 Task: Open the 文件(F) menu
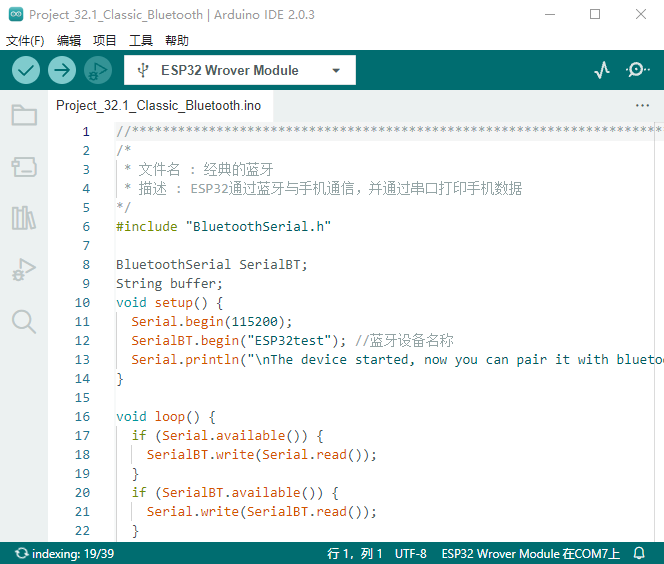(25, 41)
